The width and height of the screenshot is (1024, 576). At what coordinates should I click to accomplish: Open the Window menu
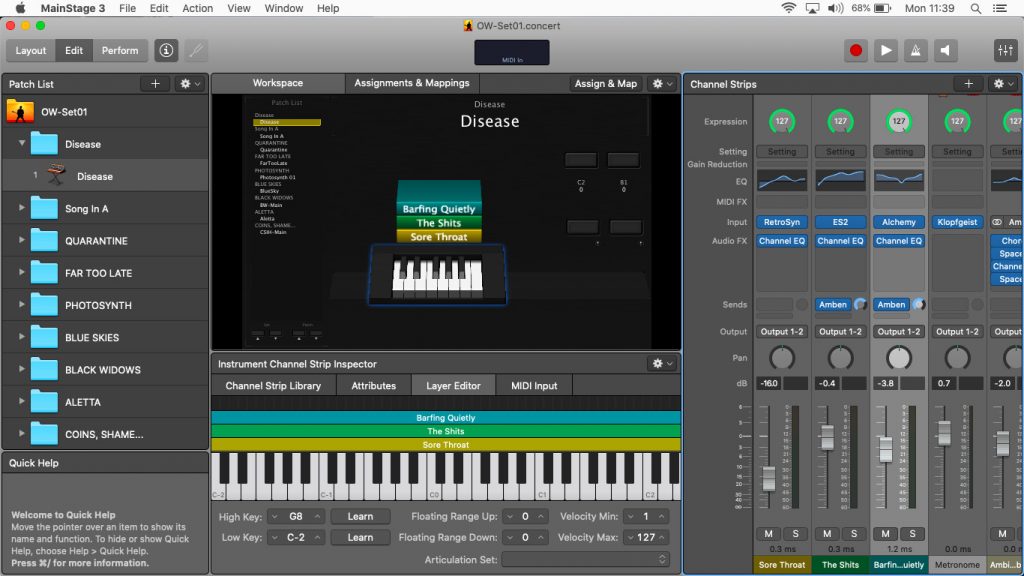coord(283,8)
